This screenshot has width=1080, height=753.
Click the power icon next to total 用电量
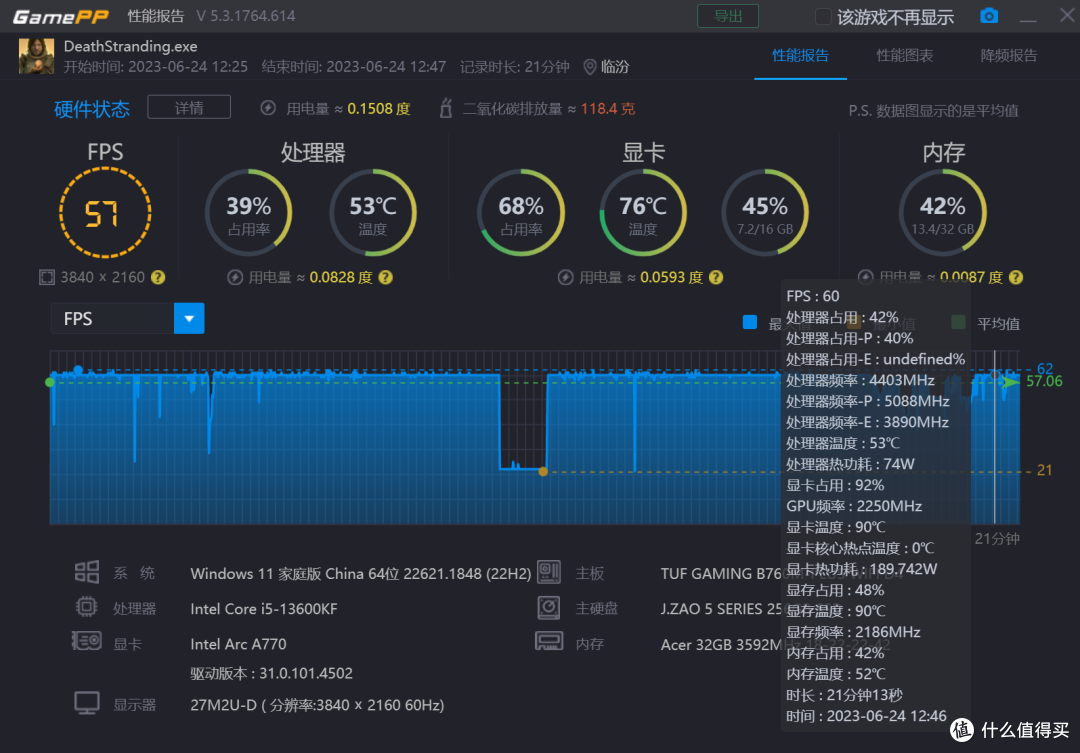(269, 108)
